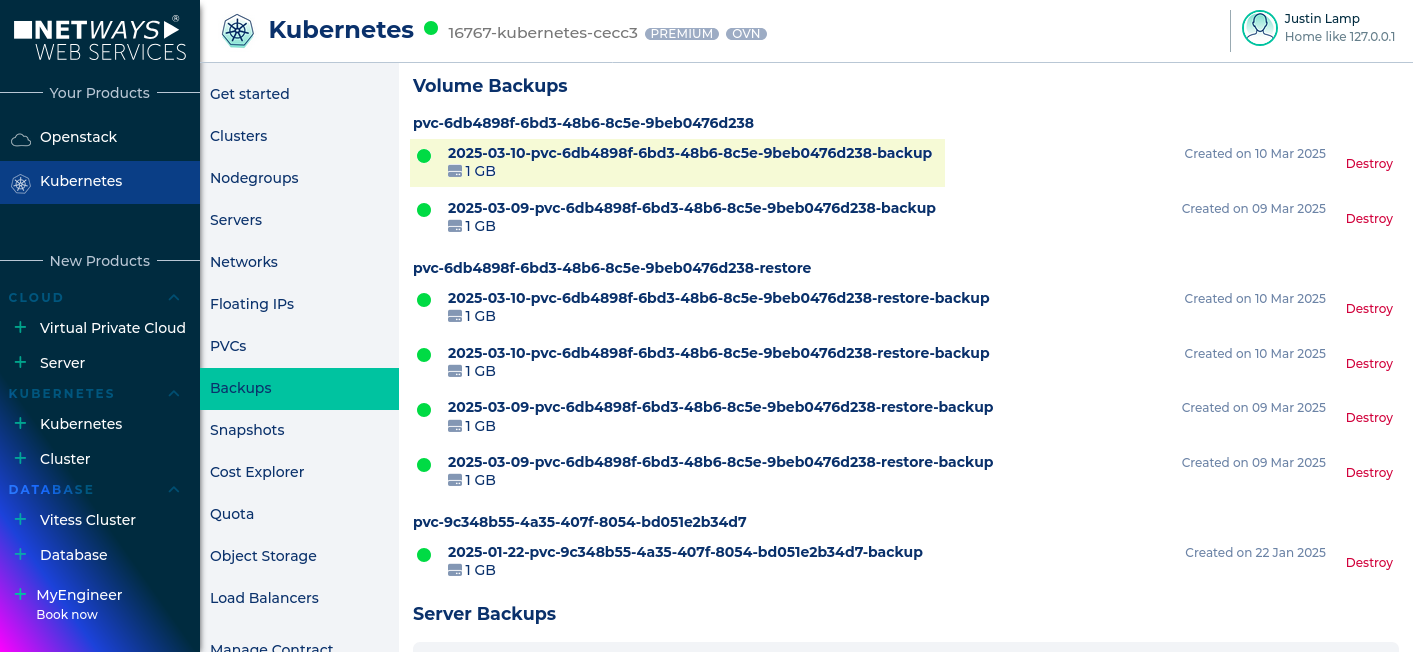The height and width of the screenshot is (652, 1413).
Task: Open the Servers section
Action: coord(299,220)
